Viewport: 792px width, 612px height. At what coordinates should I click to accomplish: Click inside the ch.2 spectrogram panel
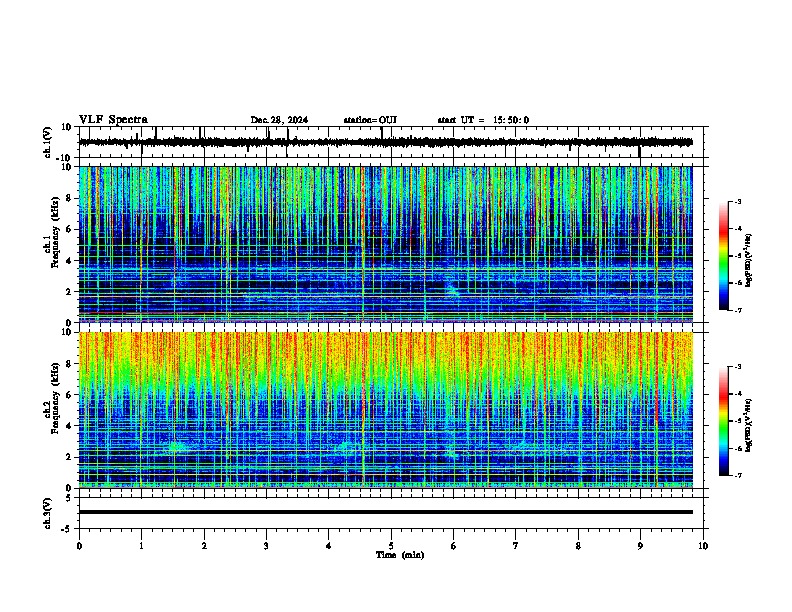pyautogui.click(x=385, y=410)
